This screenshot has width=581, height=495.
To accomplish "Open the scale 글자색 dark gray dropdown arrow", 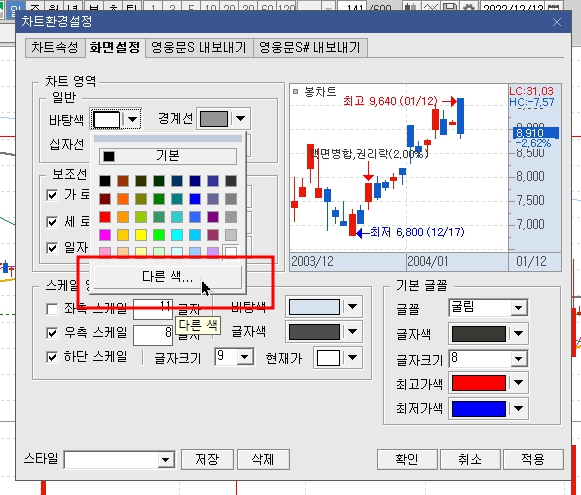I will [x=352, y=331].
